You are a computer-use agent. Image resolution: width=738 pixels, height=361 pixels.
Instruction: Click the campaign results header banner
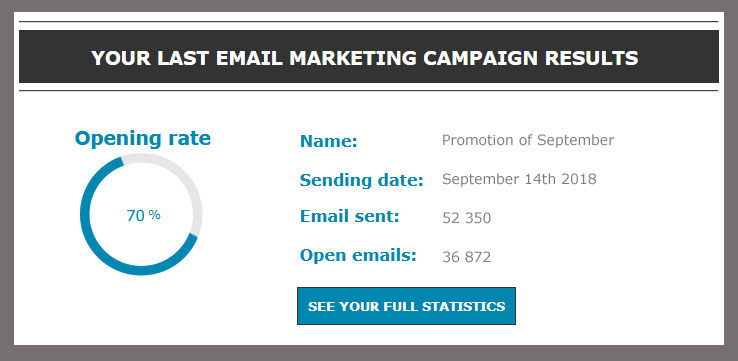tap(369, 56)
